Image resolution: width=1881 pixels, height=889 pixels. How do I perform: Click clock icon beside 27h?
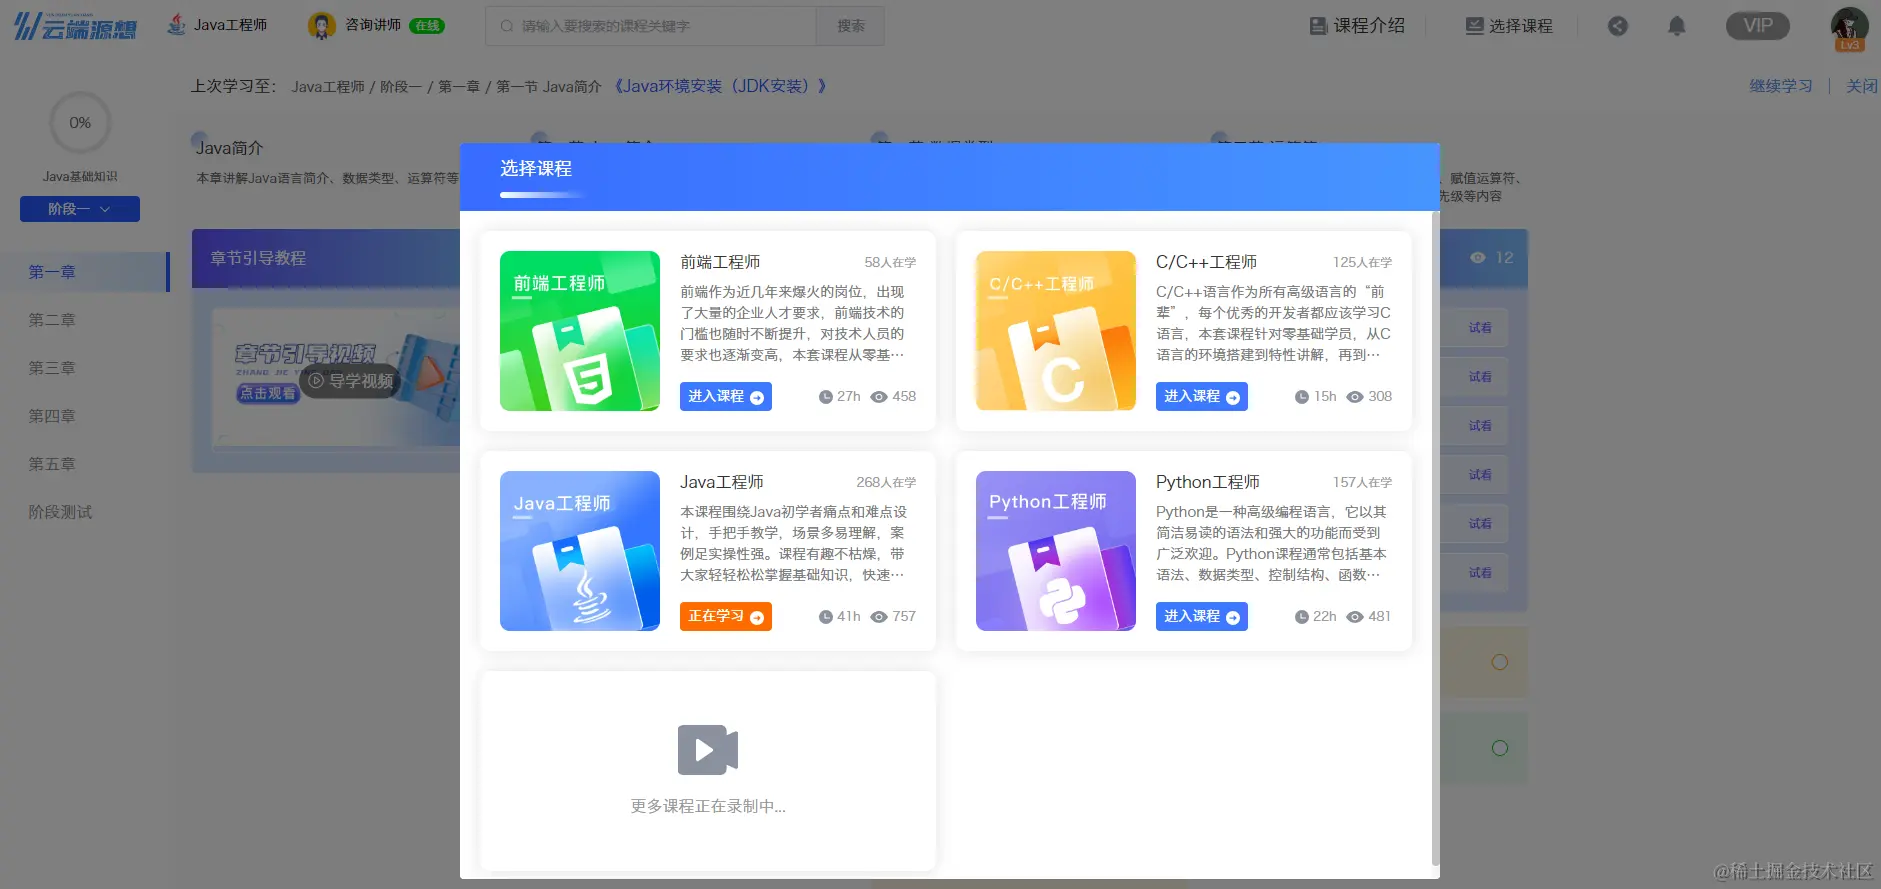[826, 397]
